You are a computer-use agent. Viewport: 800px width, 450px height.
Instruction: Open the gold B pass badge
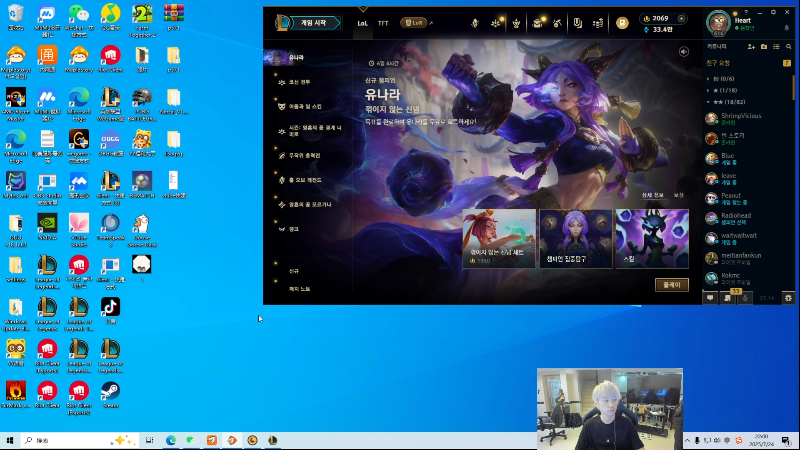[x=622, y=23]
